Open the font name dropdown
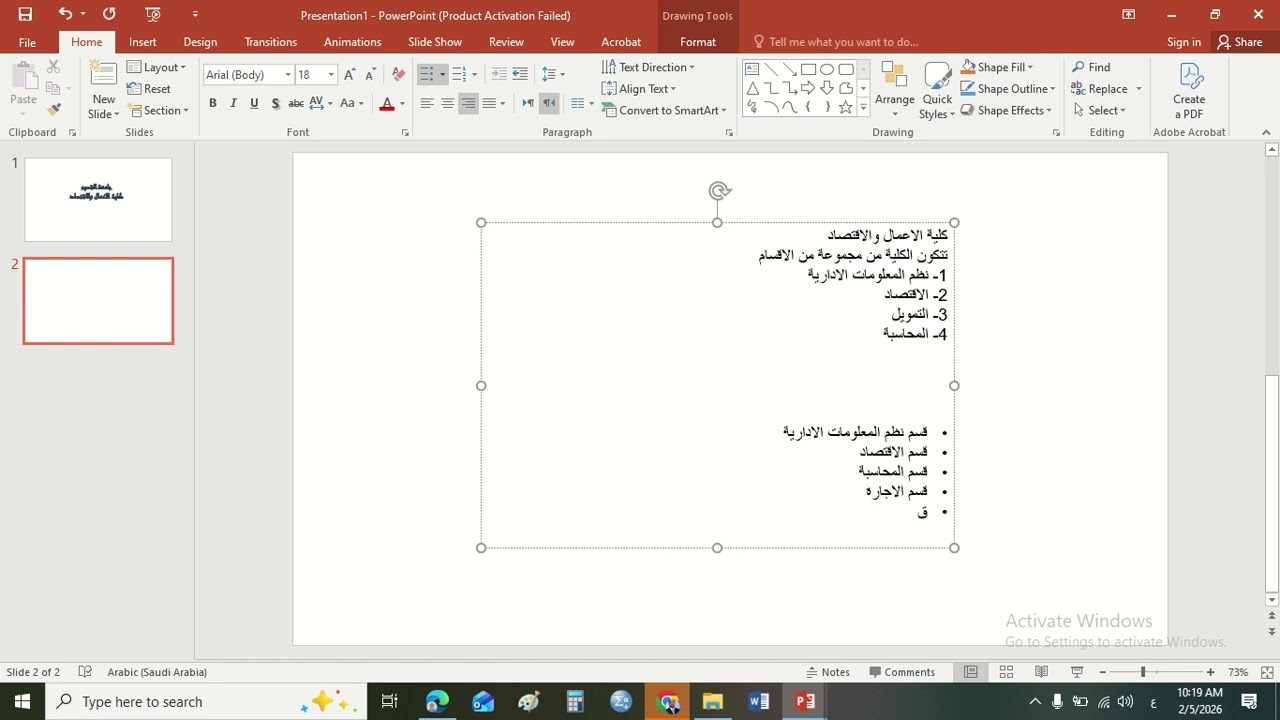The image size is (1280, 720). pos(288,75)
